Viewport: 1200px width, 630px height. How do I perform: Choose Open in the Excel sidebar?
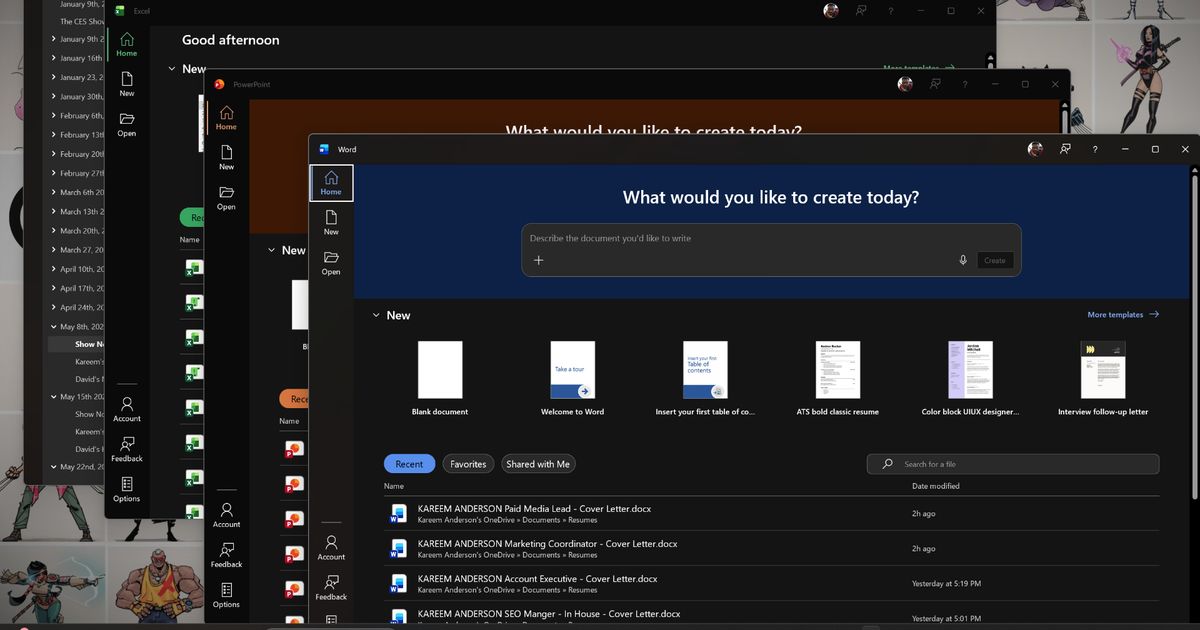click(126, 124)
